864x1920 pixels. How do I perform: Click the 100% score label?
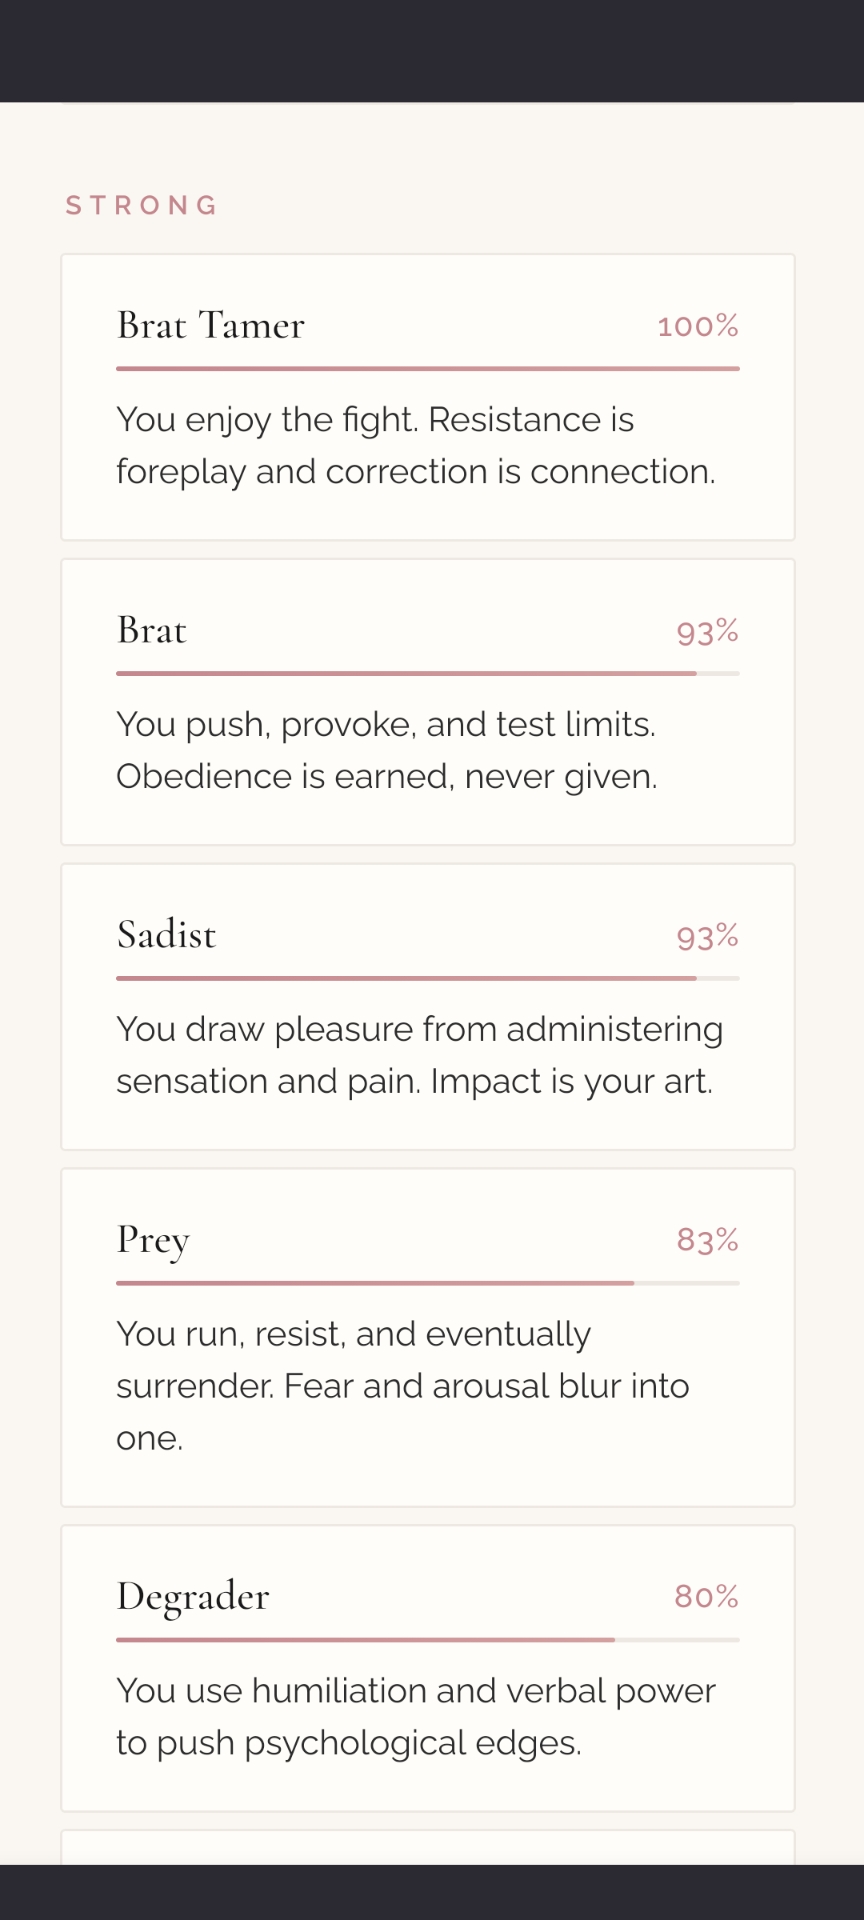pyautogui.click(x=697, y=326)
